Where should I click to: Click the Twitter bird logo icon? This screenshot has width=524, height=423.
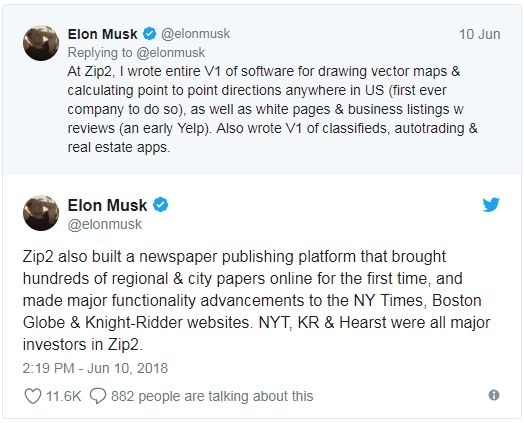(x=491, y=204)
